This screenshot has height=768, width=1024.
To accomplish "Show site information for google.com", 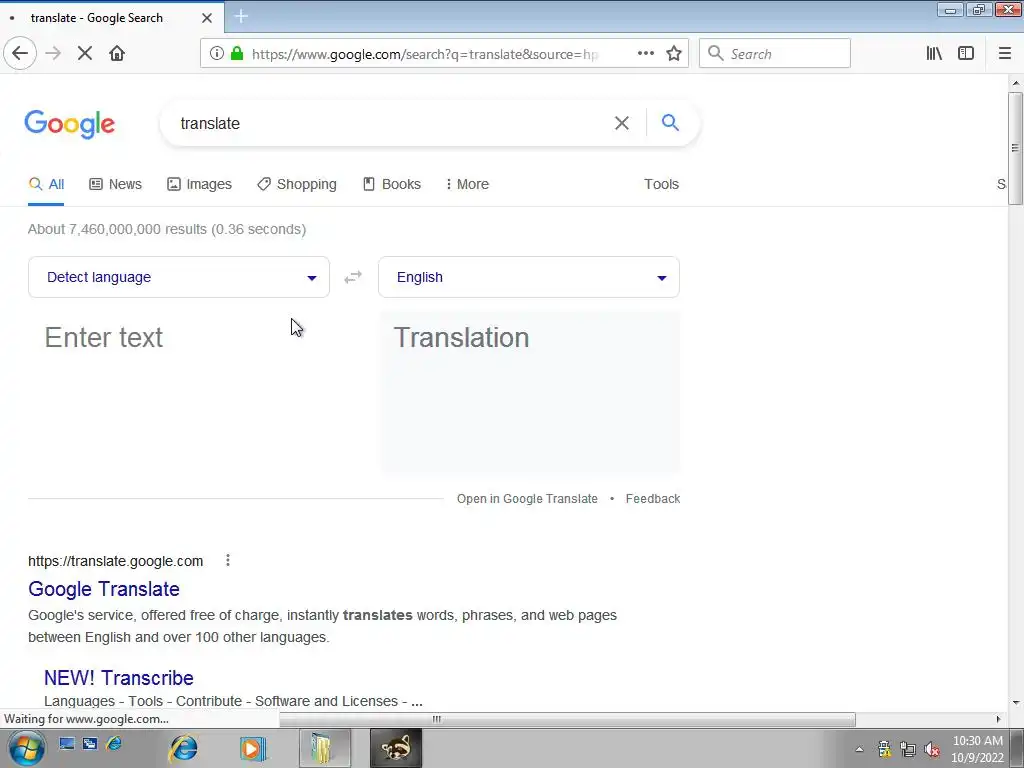I will tap(216, 54).
